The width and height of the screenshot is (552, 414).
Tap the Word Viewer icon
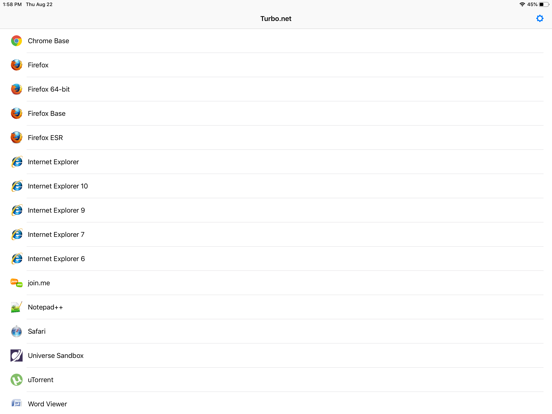[16, 403]
